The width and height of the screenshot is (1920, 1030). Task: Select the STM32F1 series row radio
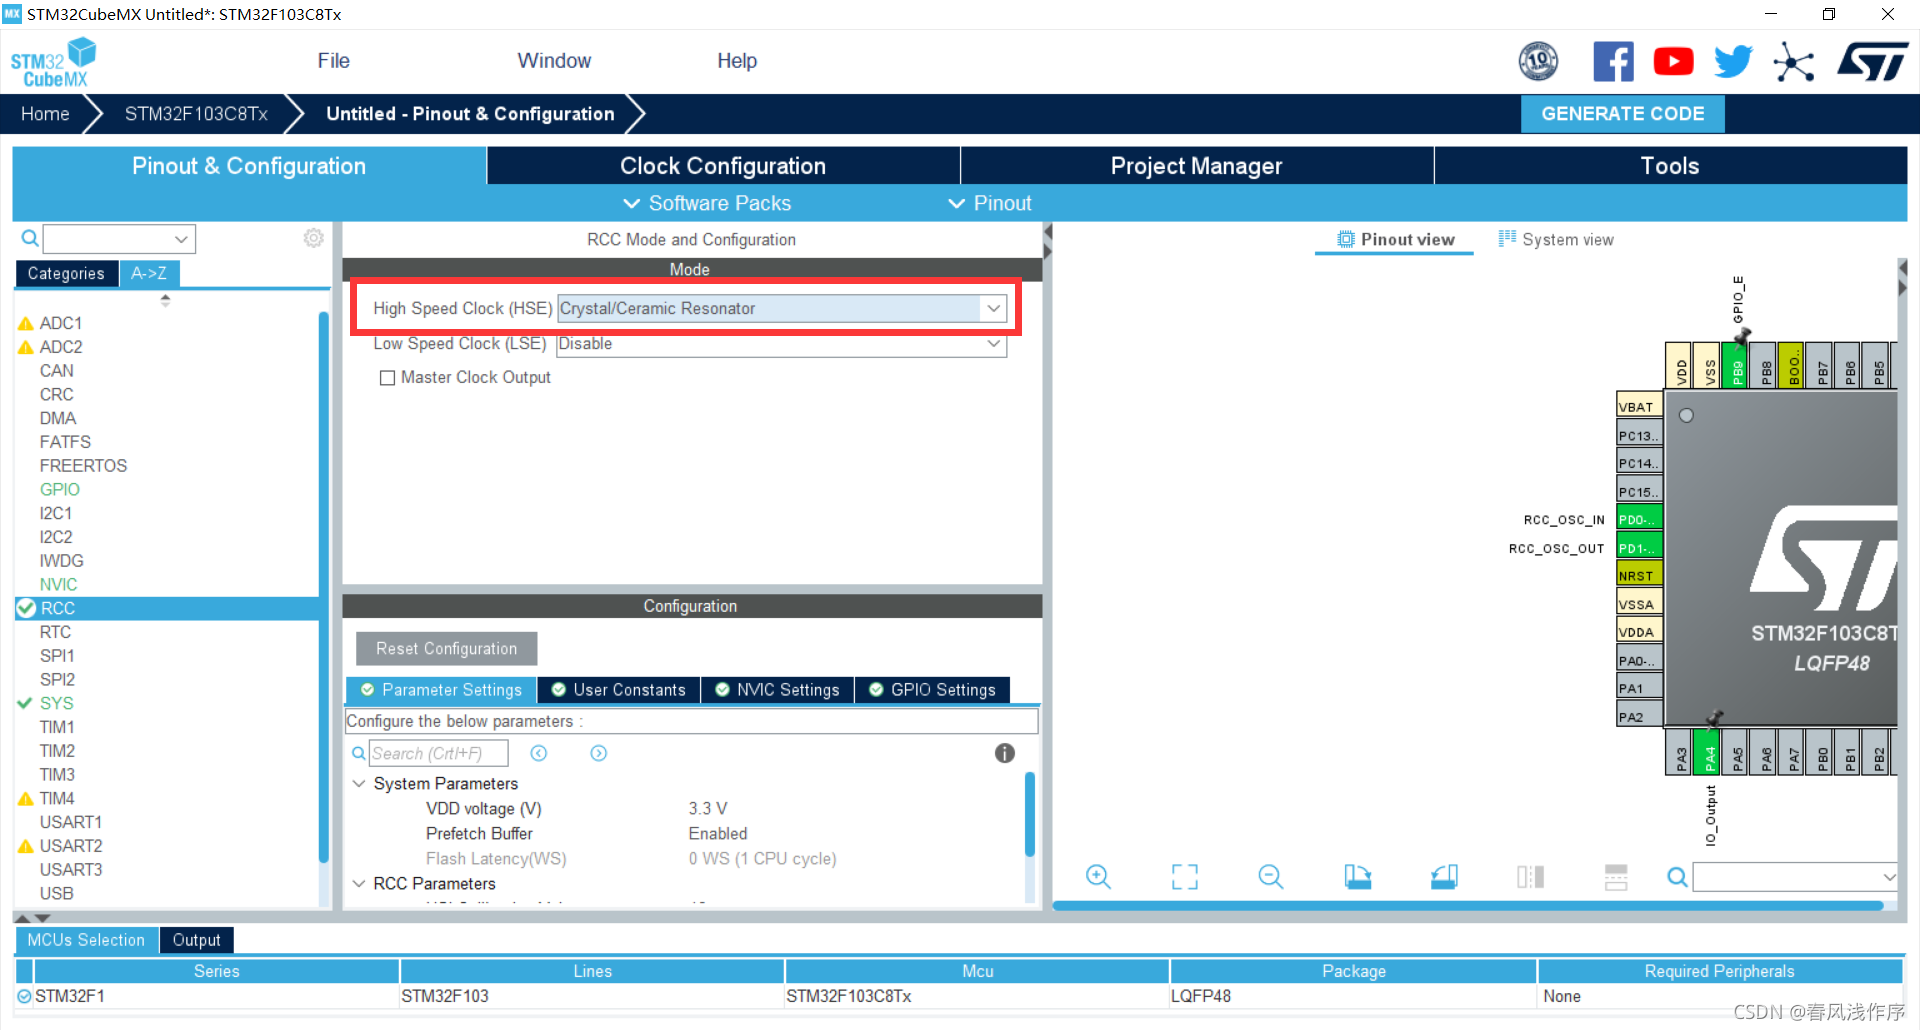coord(24,996)
